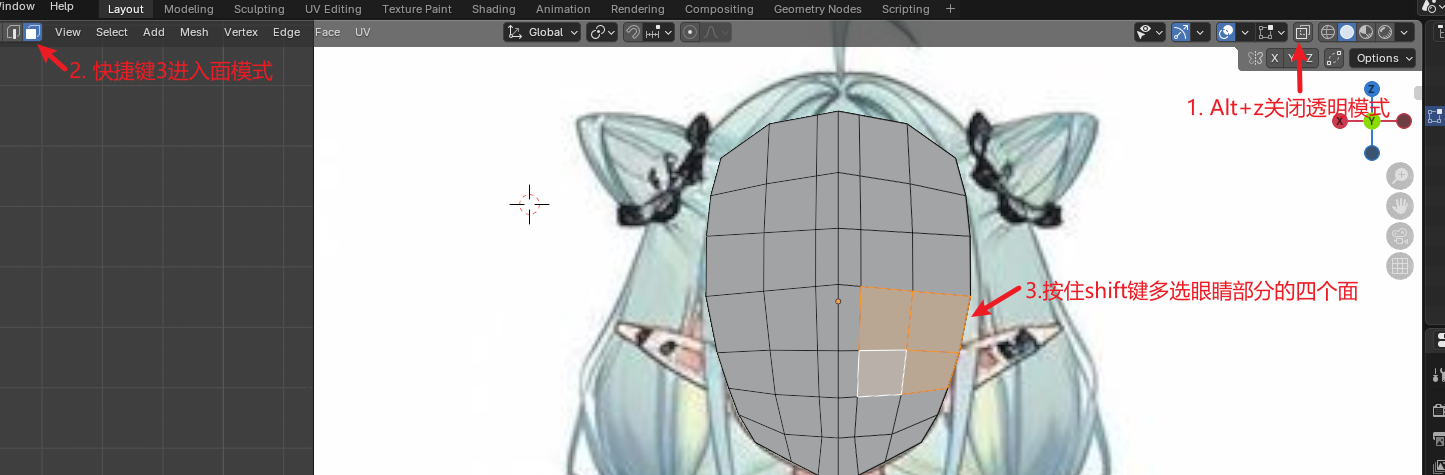
Task: Click the blue Z axis gizmo
Action: click(1372, 89)
